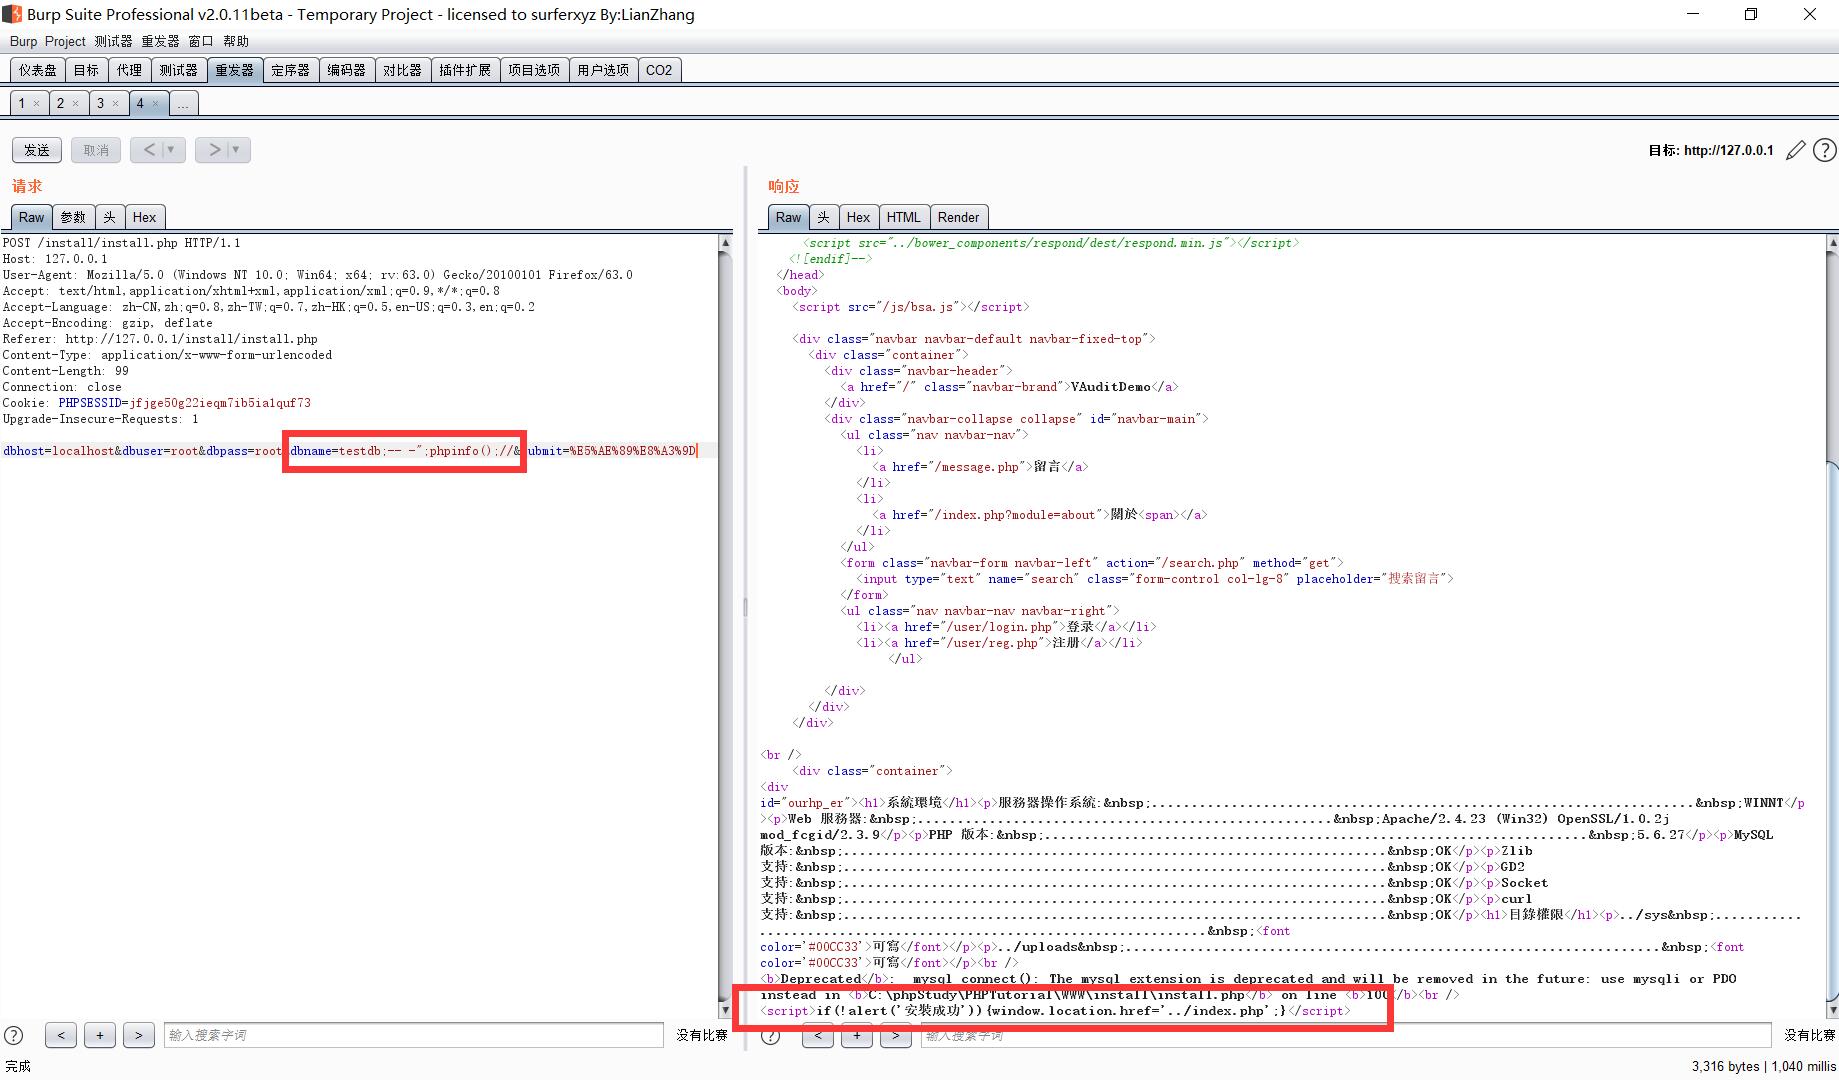This screenshot has height=1080, width=1839.
Task: Go to next request in history
Action: point(214,150)
